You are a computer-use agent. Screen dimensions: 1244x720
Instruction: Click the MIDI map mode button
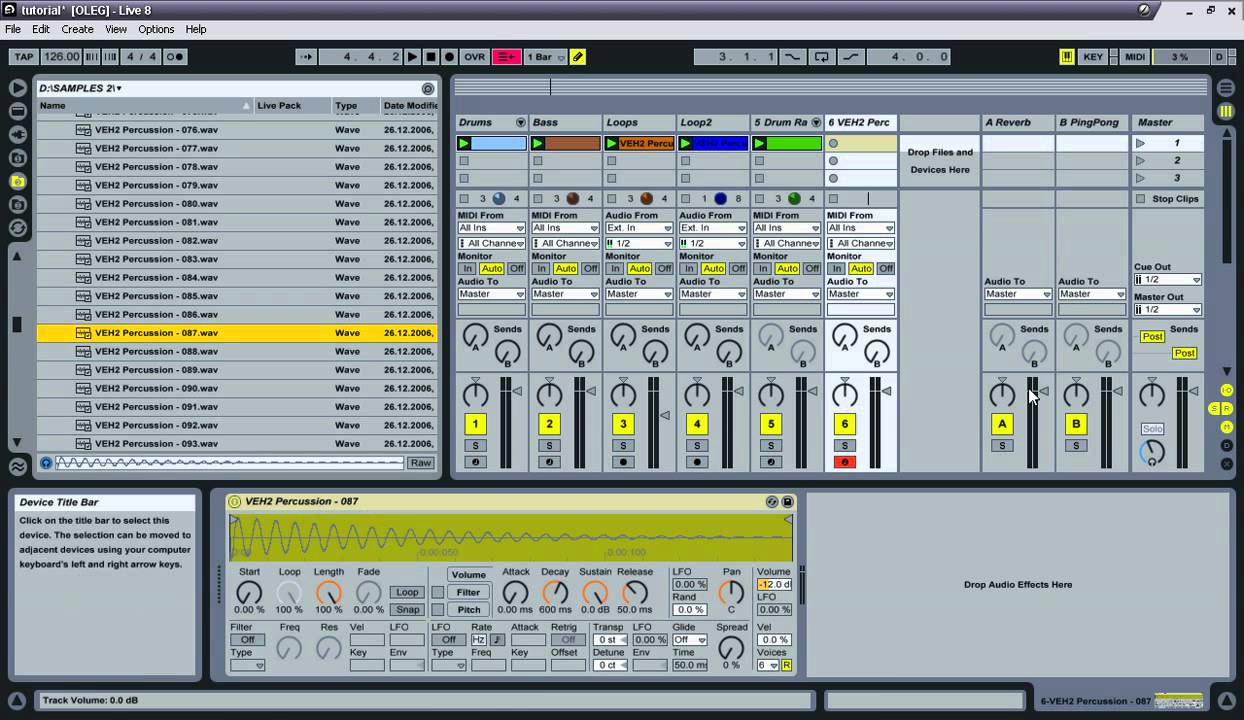pos(1135,57)
